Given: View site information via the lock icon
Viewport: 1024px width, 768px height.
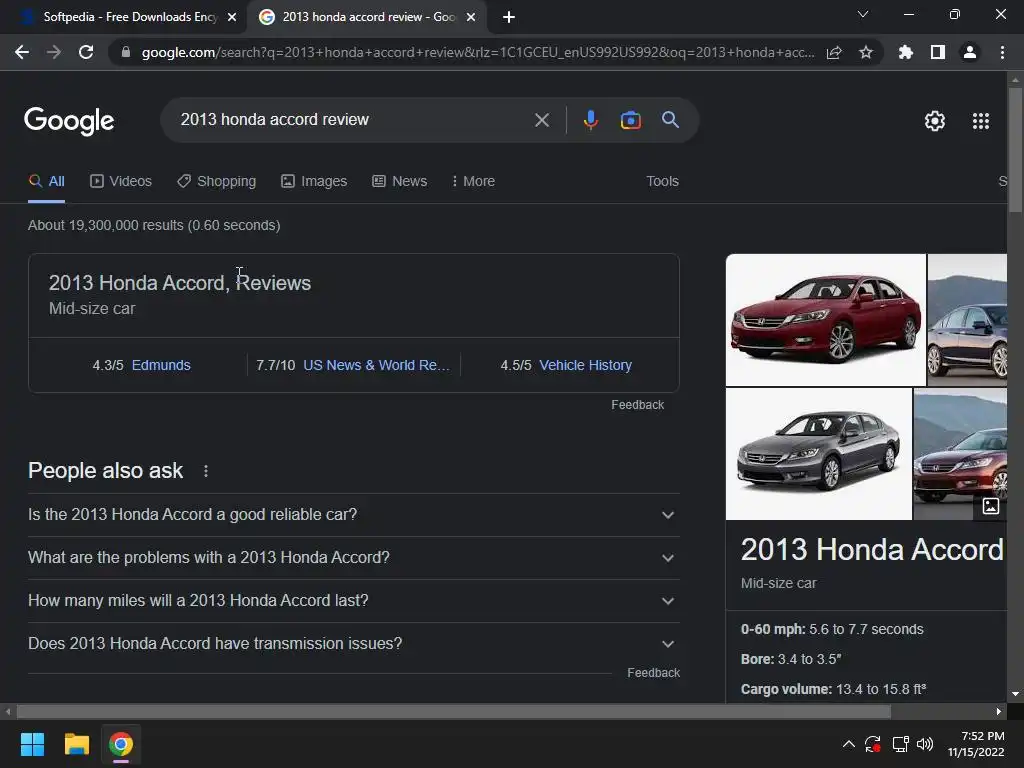Looking at the screenshot, I should pos(126,52).
